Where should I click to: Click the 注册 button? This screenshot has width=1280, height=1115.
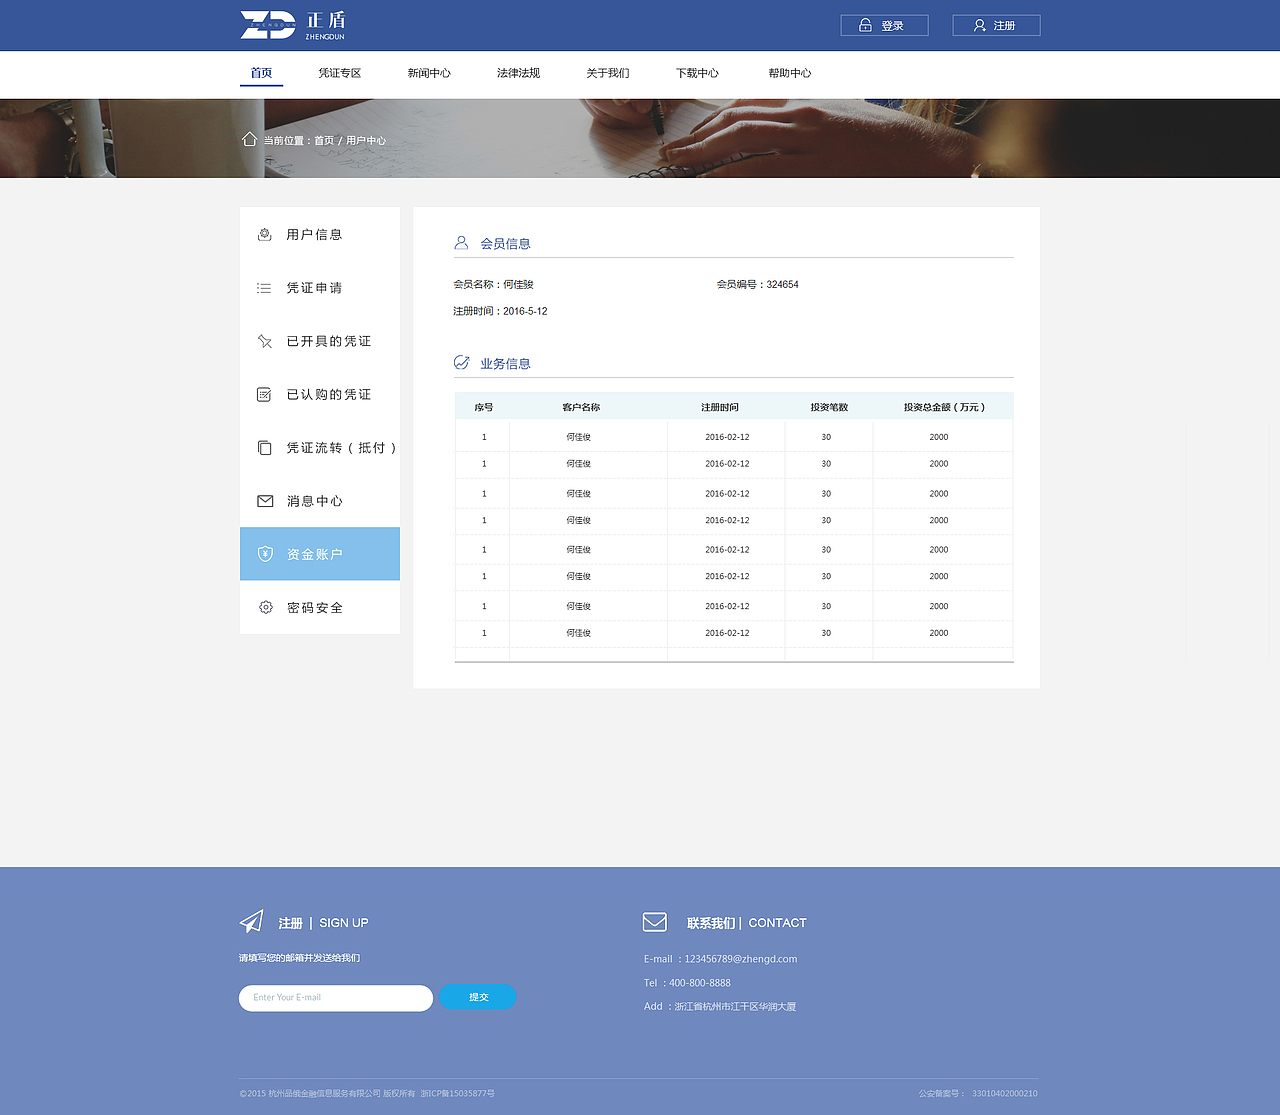point(996,25)
